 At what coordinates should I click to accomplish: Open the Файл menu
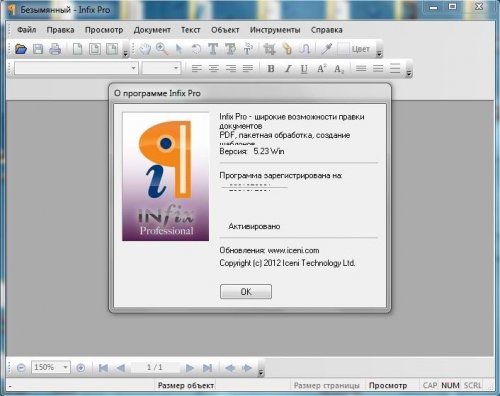[27, 30]
